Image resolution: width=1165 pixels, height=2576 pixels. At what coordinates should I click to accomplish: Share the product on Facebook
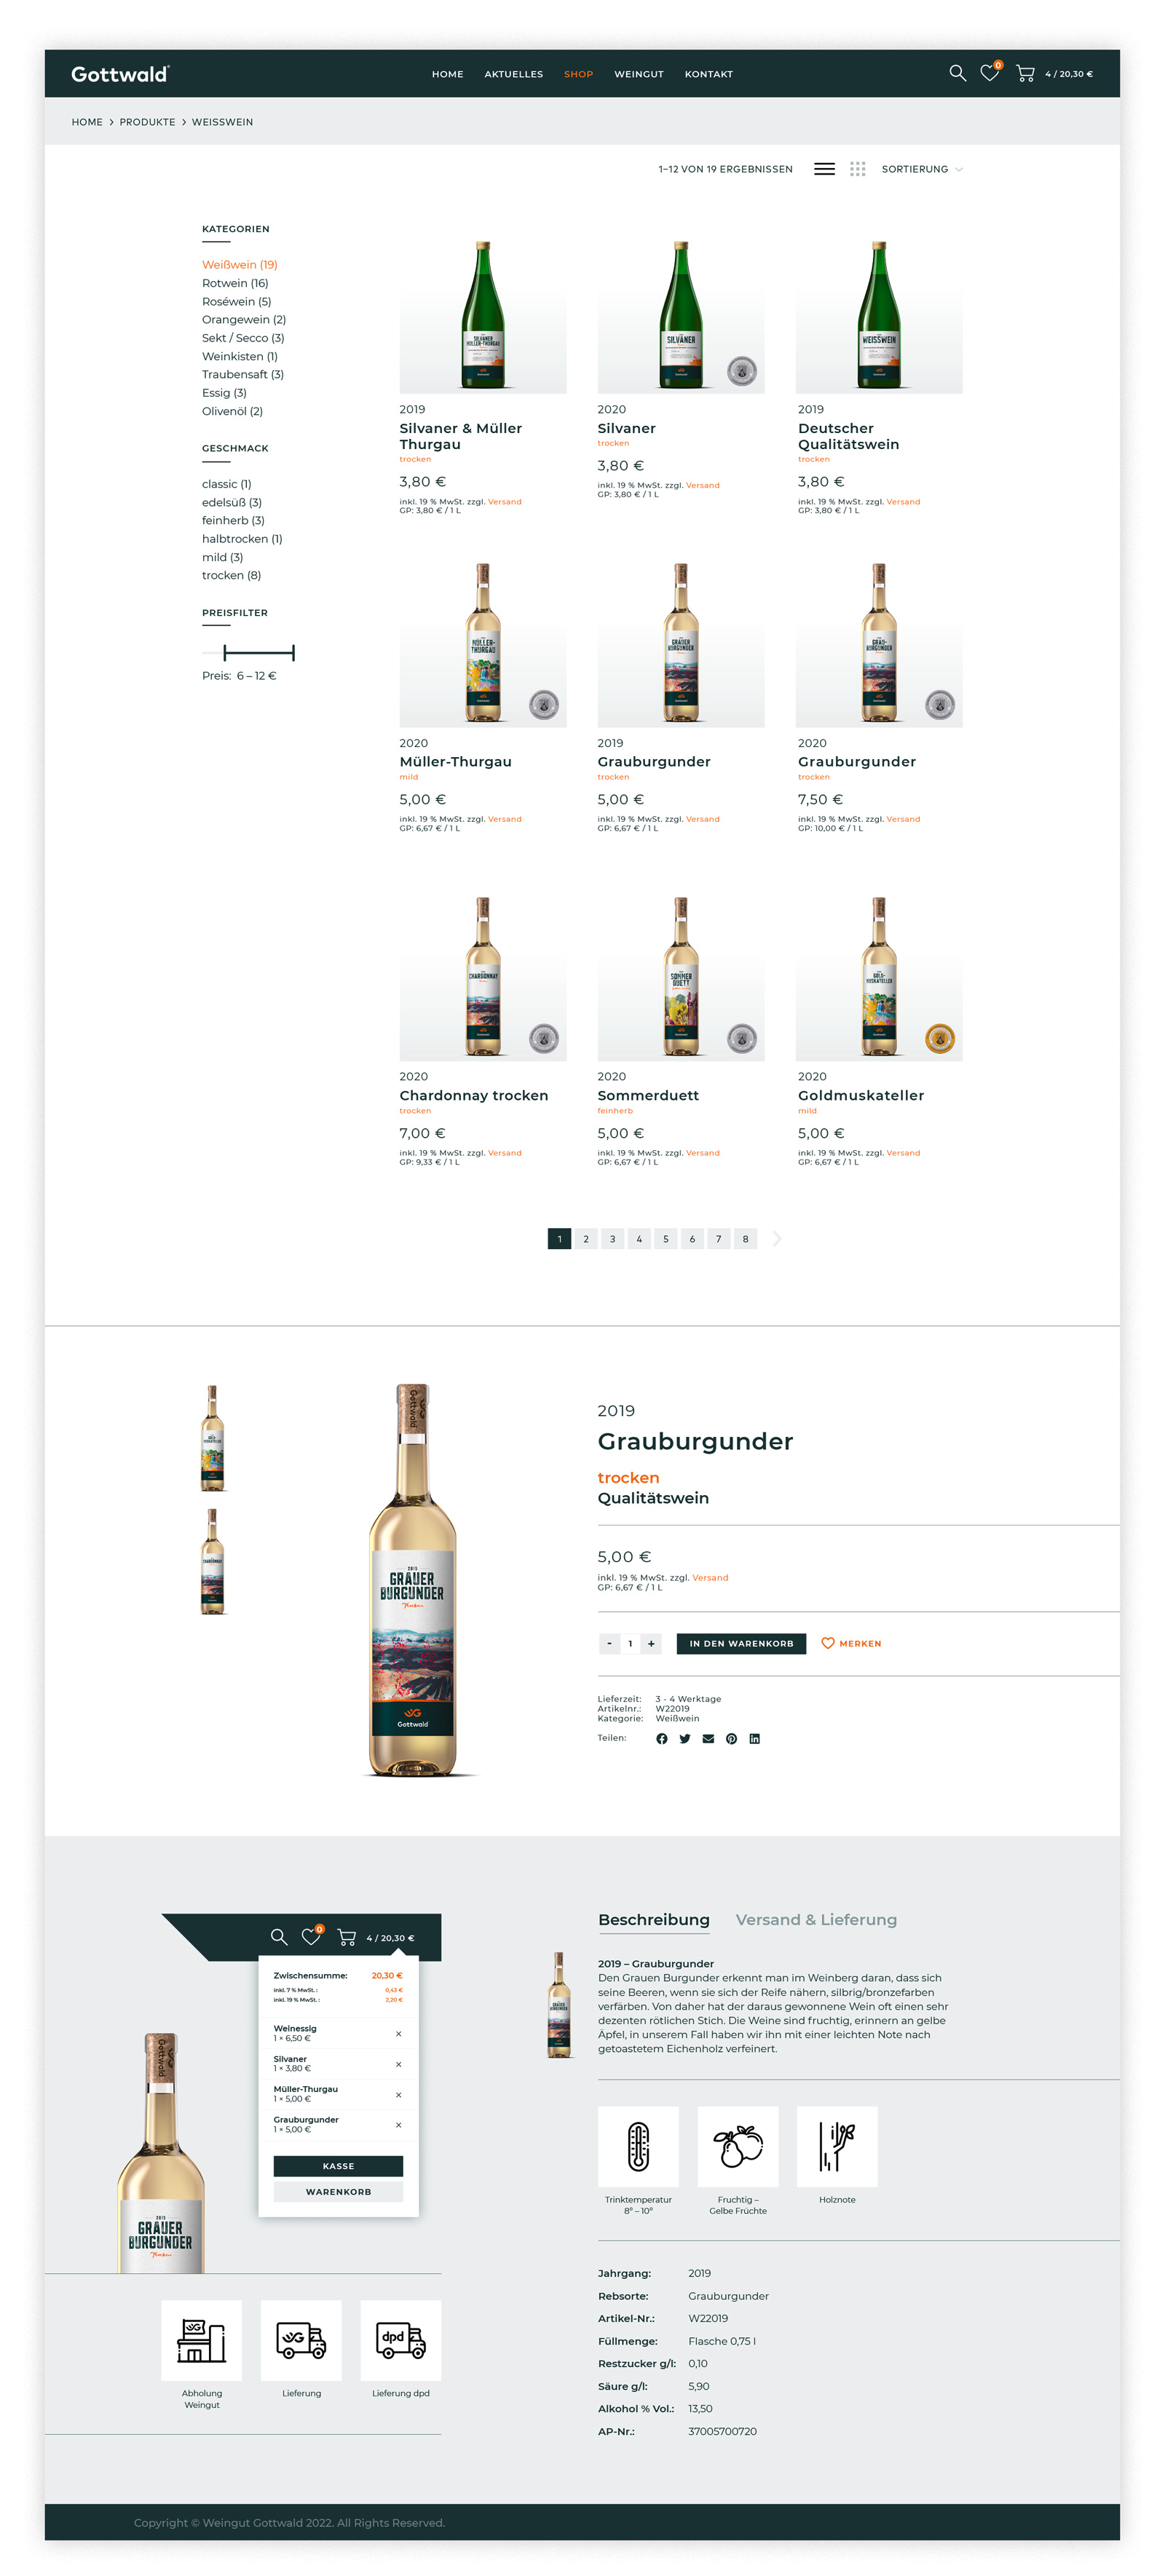[x=661, y=1738]
